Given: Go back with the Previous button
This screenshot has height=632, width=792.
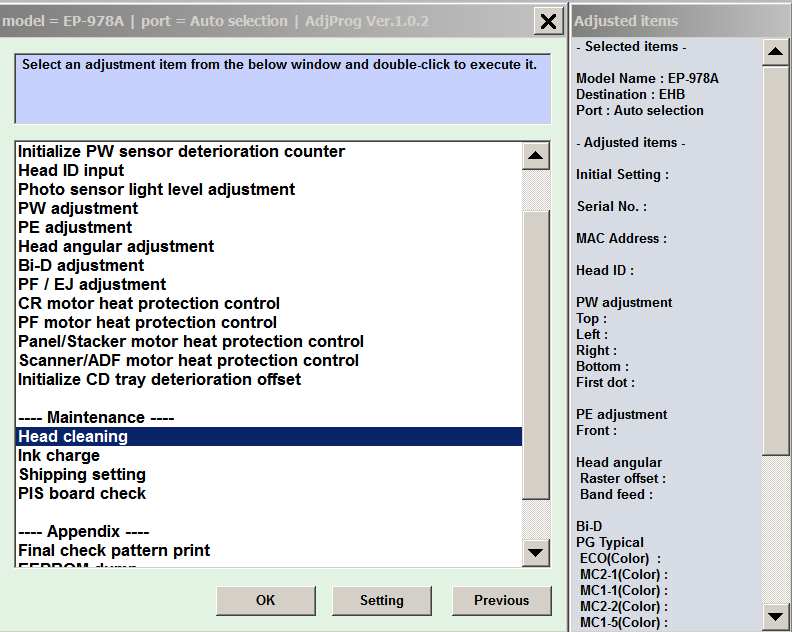Looking at the screenshot, I should point(502,600).
